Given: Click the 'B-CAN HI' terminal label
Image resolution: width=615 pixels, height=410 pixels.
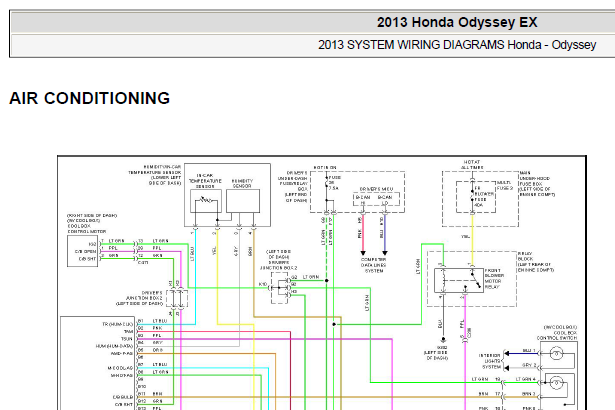Looking at the screenshot, I should pos(363,200).
